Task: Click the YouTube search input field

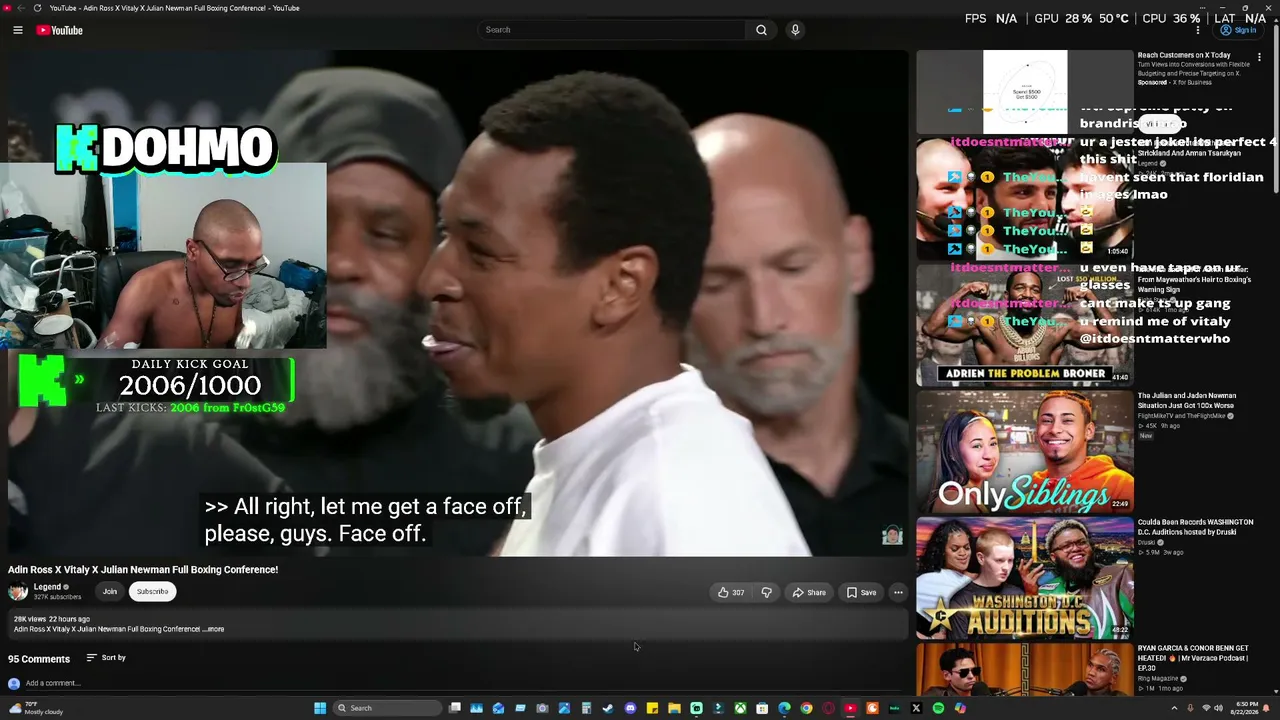Action: click(x=612, y=30)
